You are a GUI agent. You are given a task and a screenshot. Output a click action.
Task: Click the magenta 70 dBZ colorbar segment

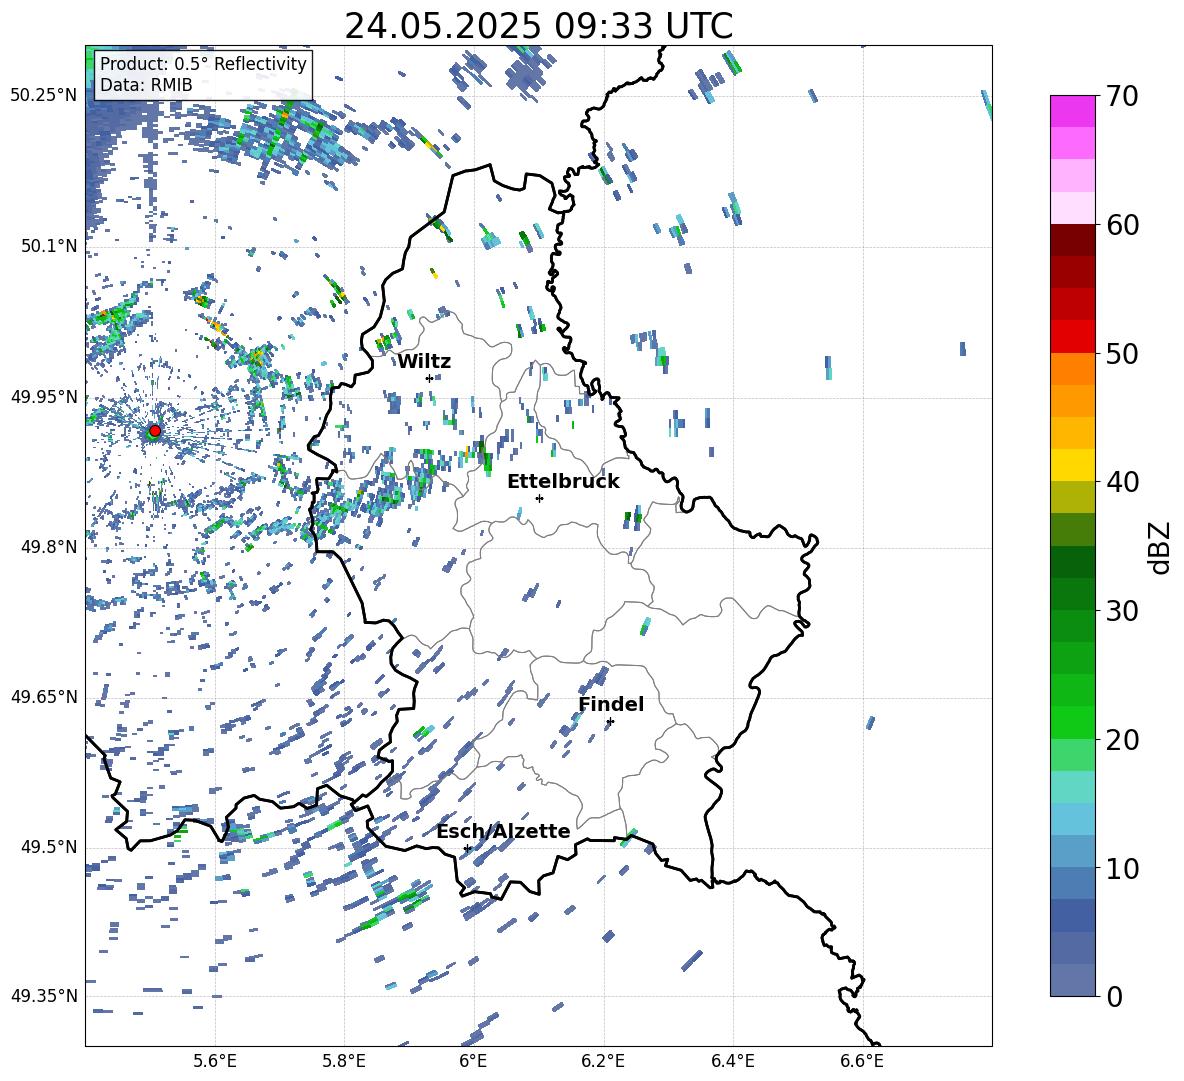pos(1072,111)
